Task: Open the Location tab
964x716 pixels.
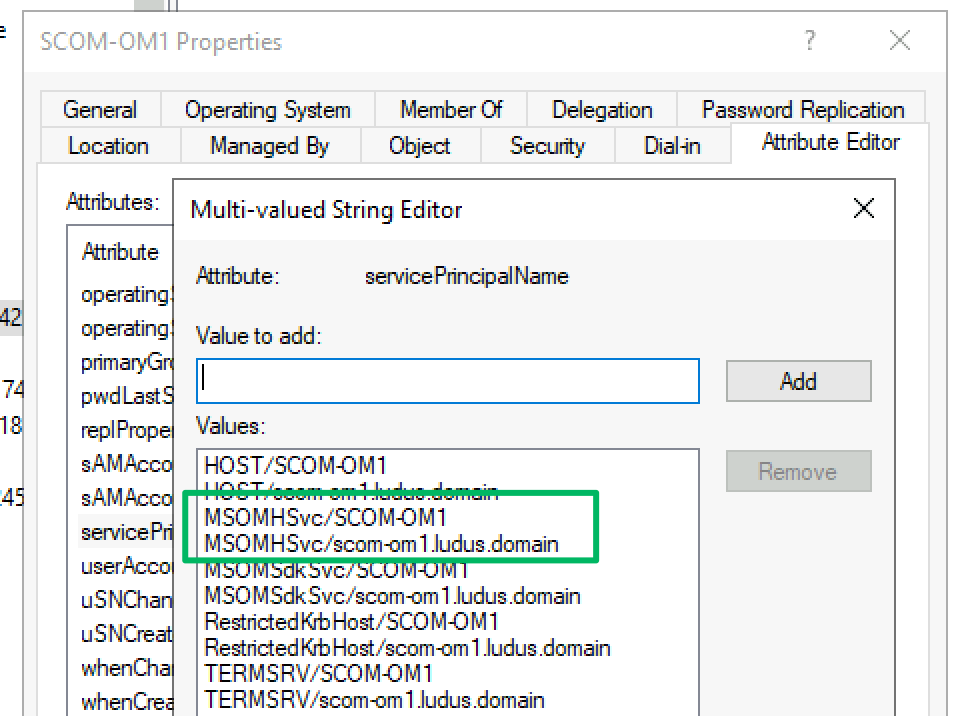Action: point(108,146)
